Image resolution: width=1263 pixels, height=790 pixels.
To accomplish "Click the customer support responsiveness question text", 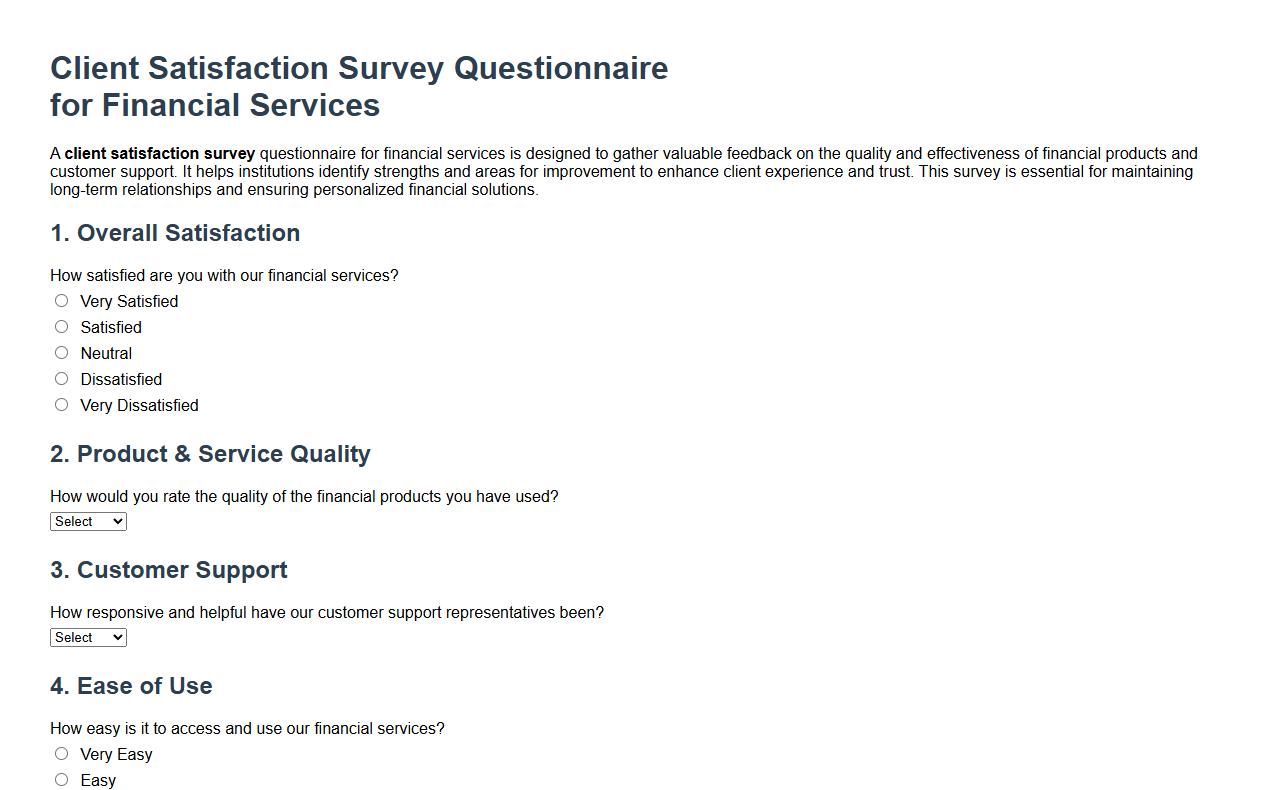I will click(328, 612).
